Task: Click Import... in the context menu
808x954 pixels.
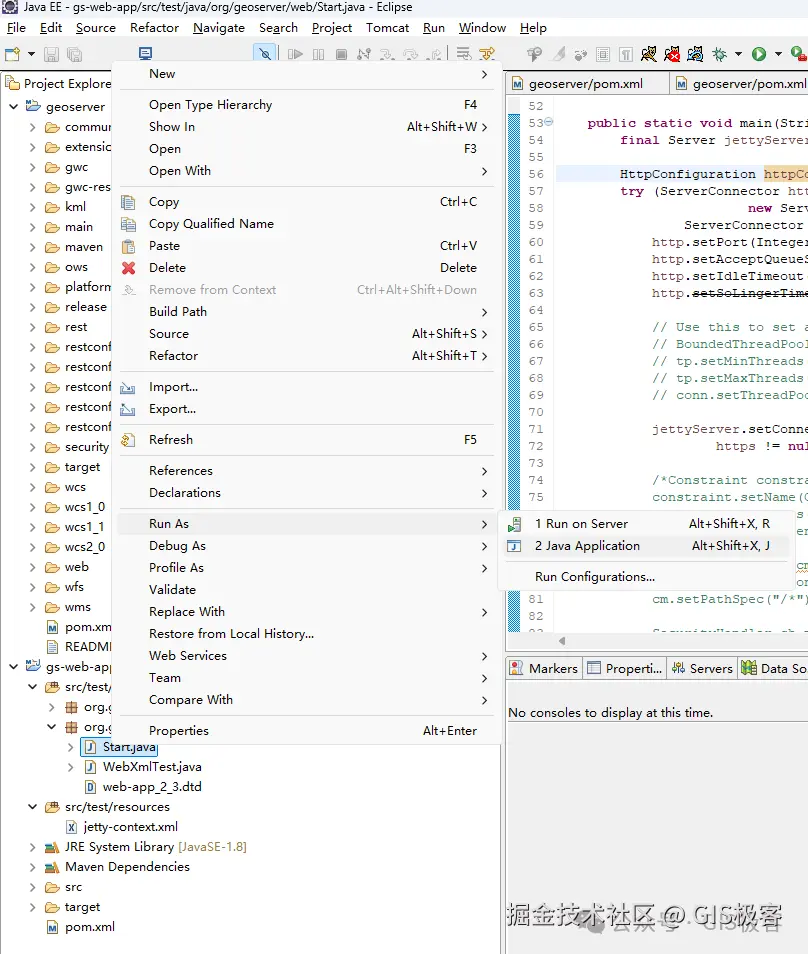Action: [x=307, y=387]
